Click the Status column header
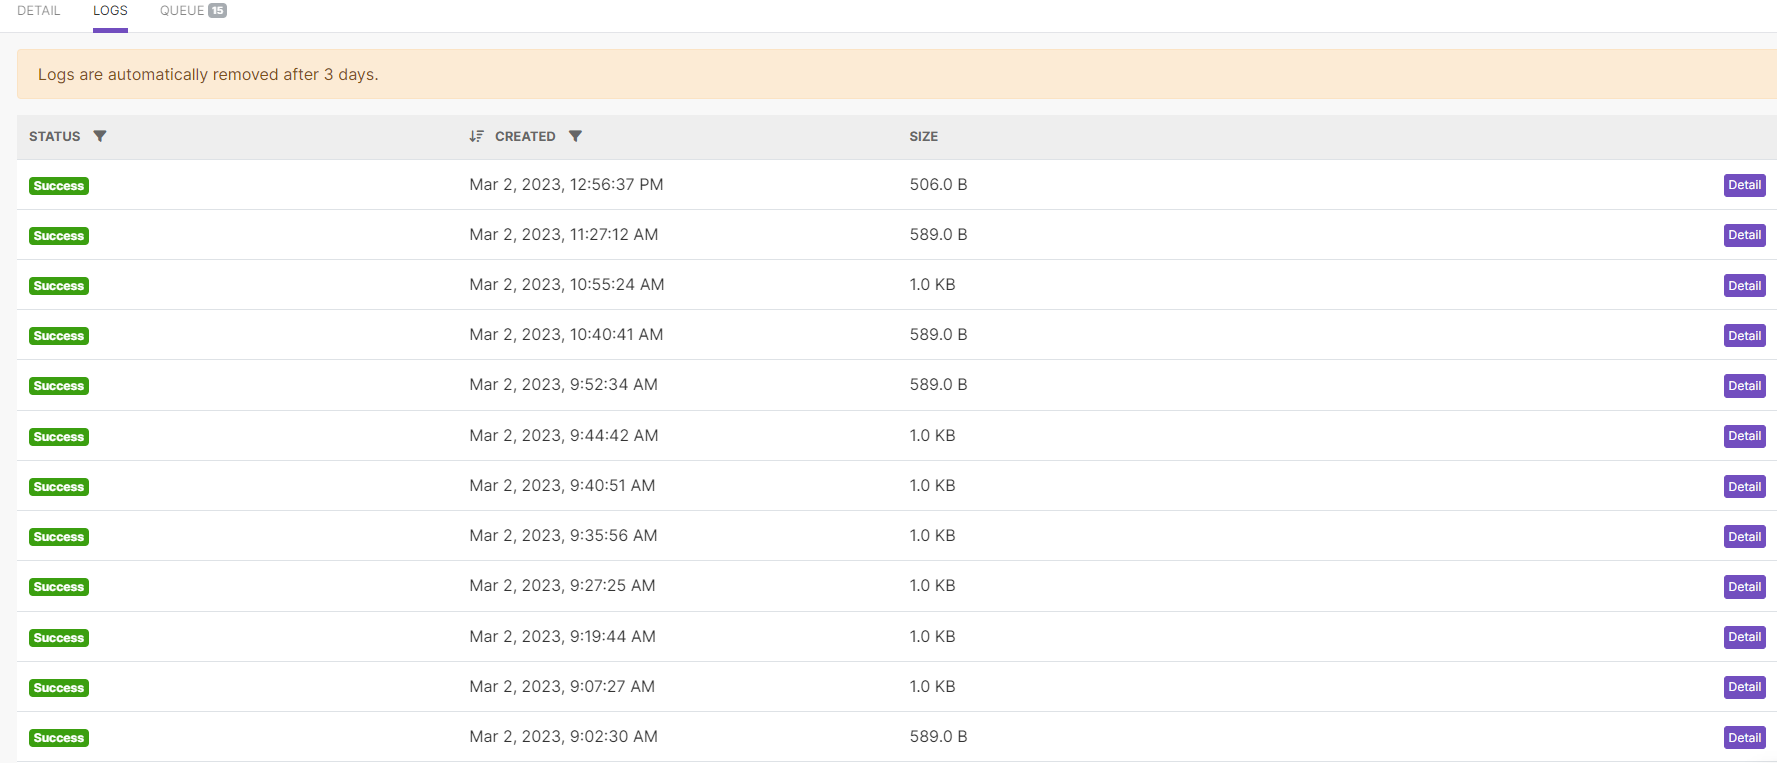1777x763 pixels. [55, 136]
